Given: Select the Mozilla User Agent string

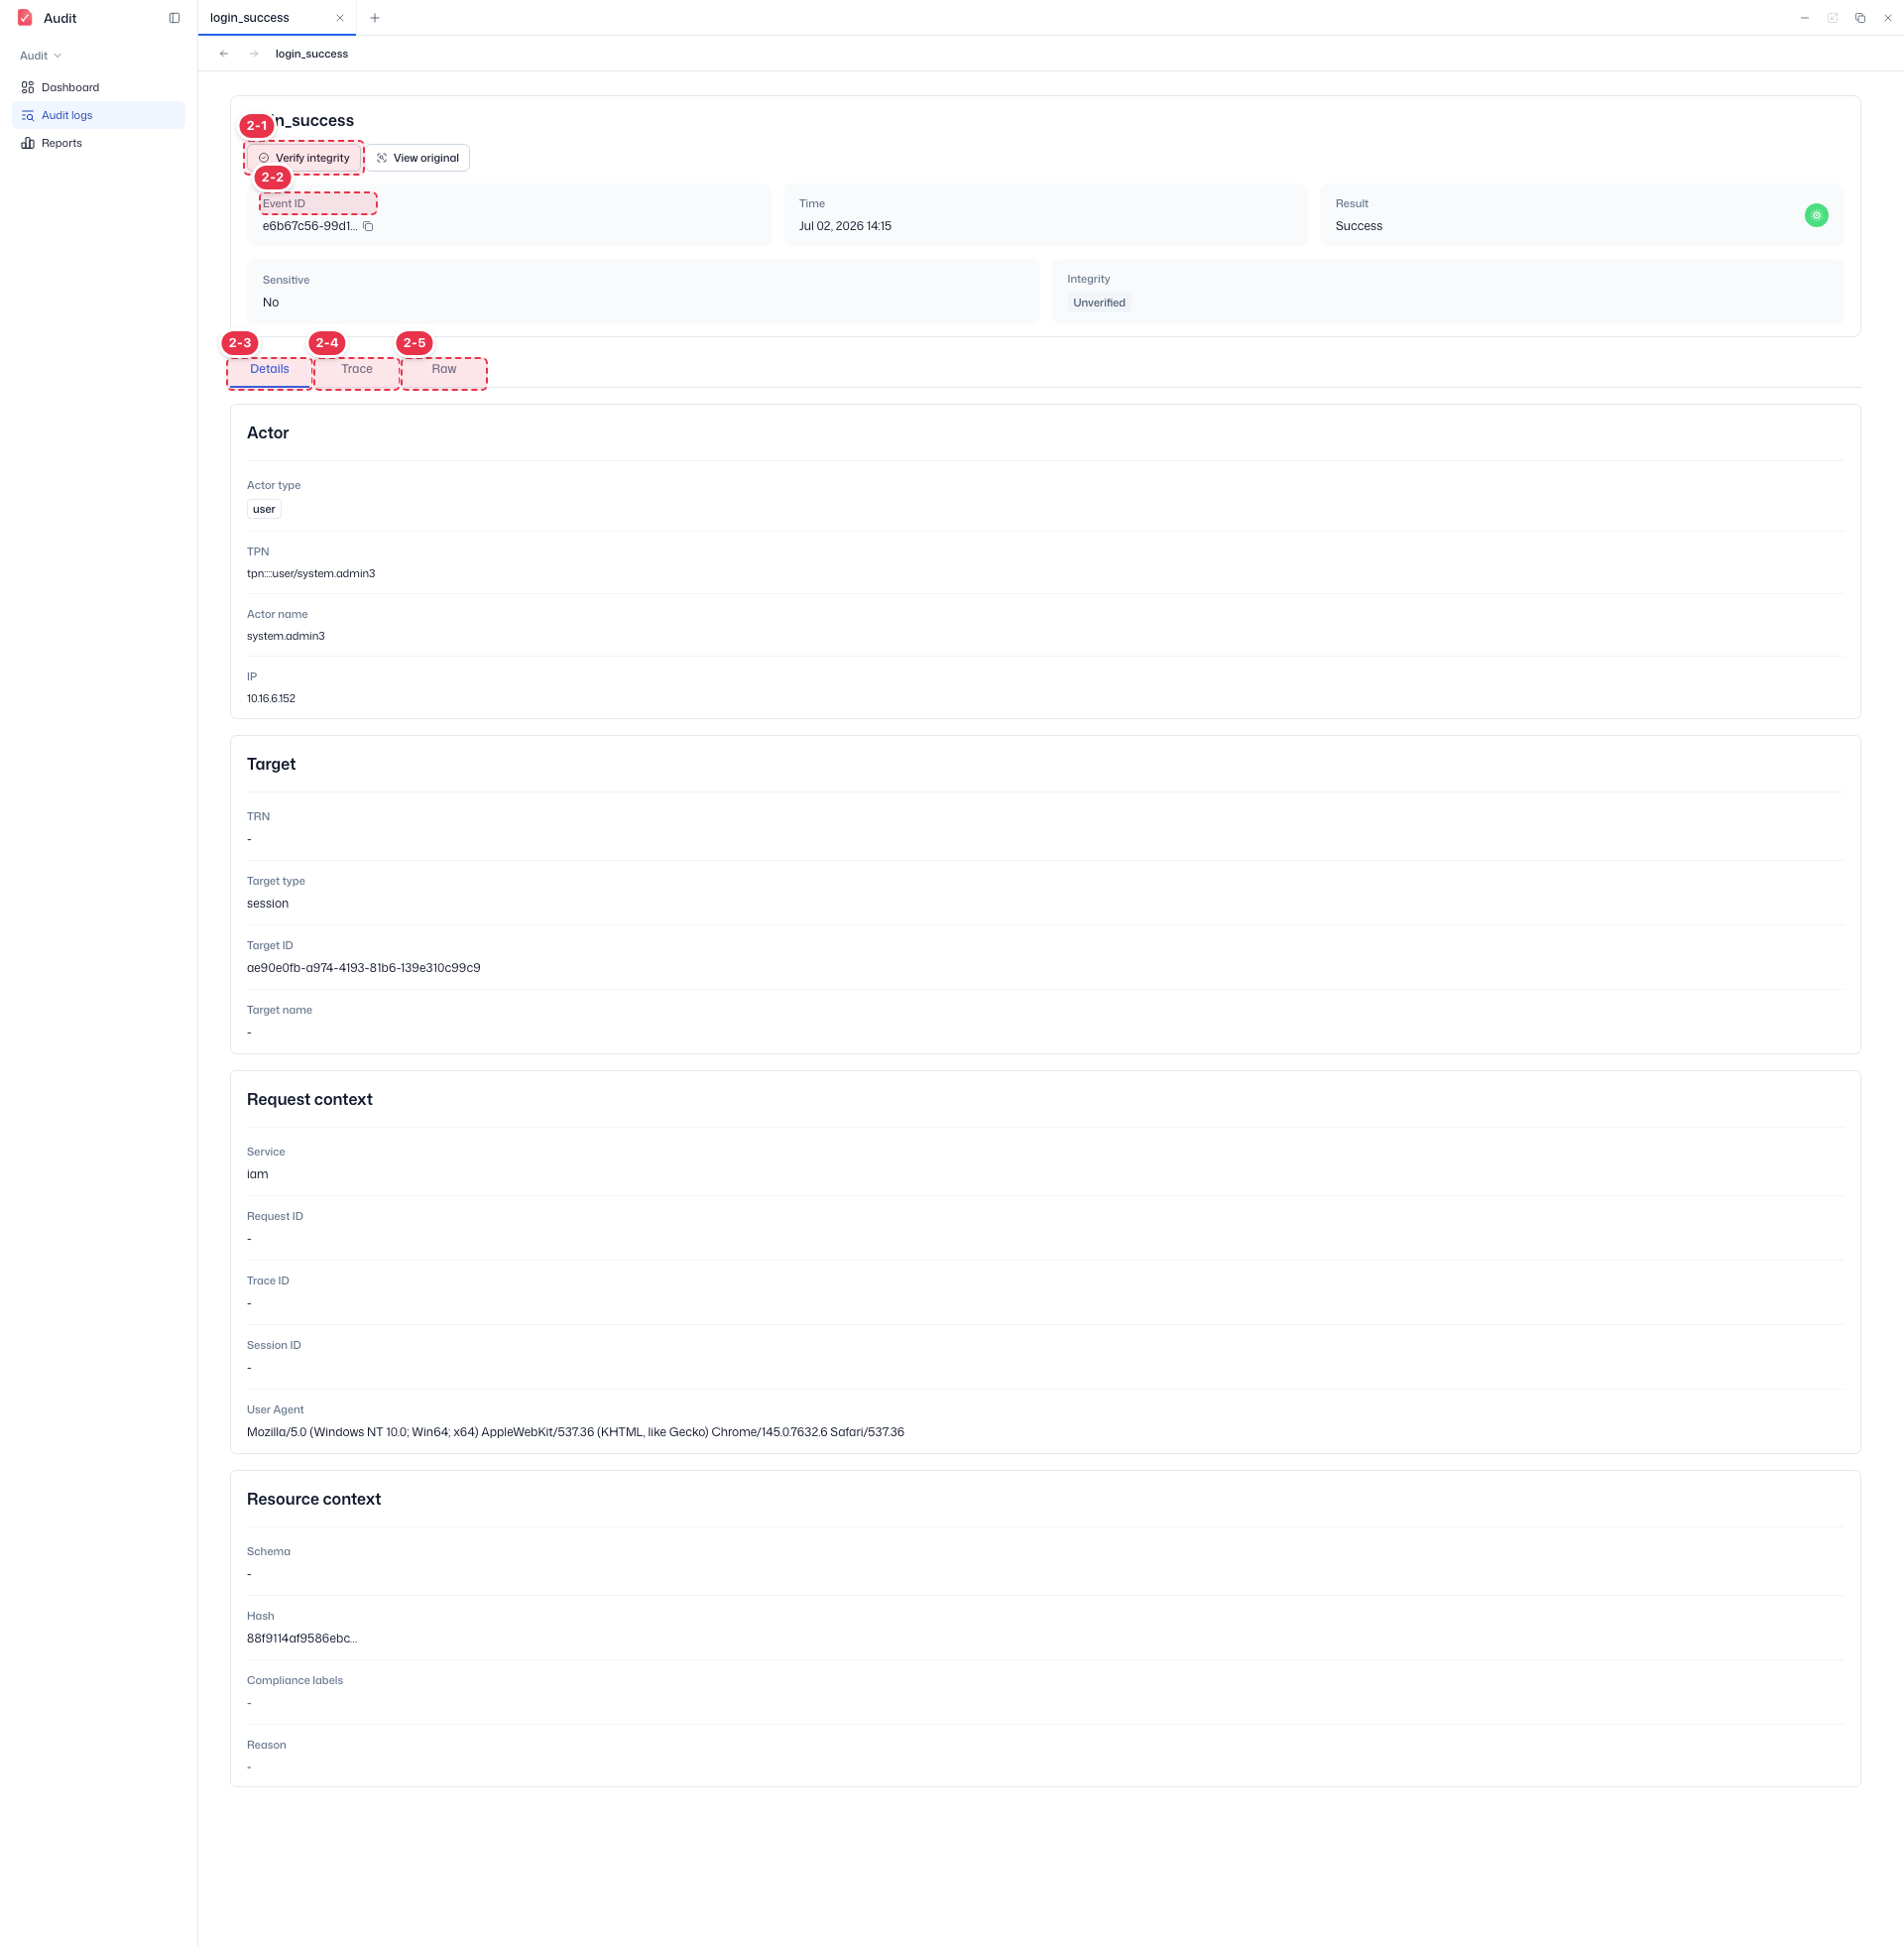Looking at the screenshot, I should 576,1433.
